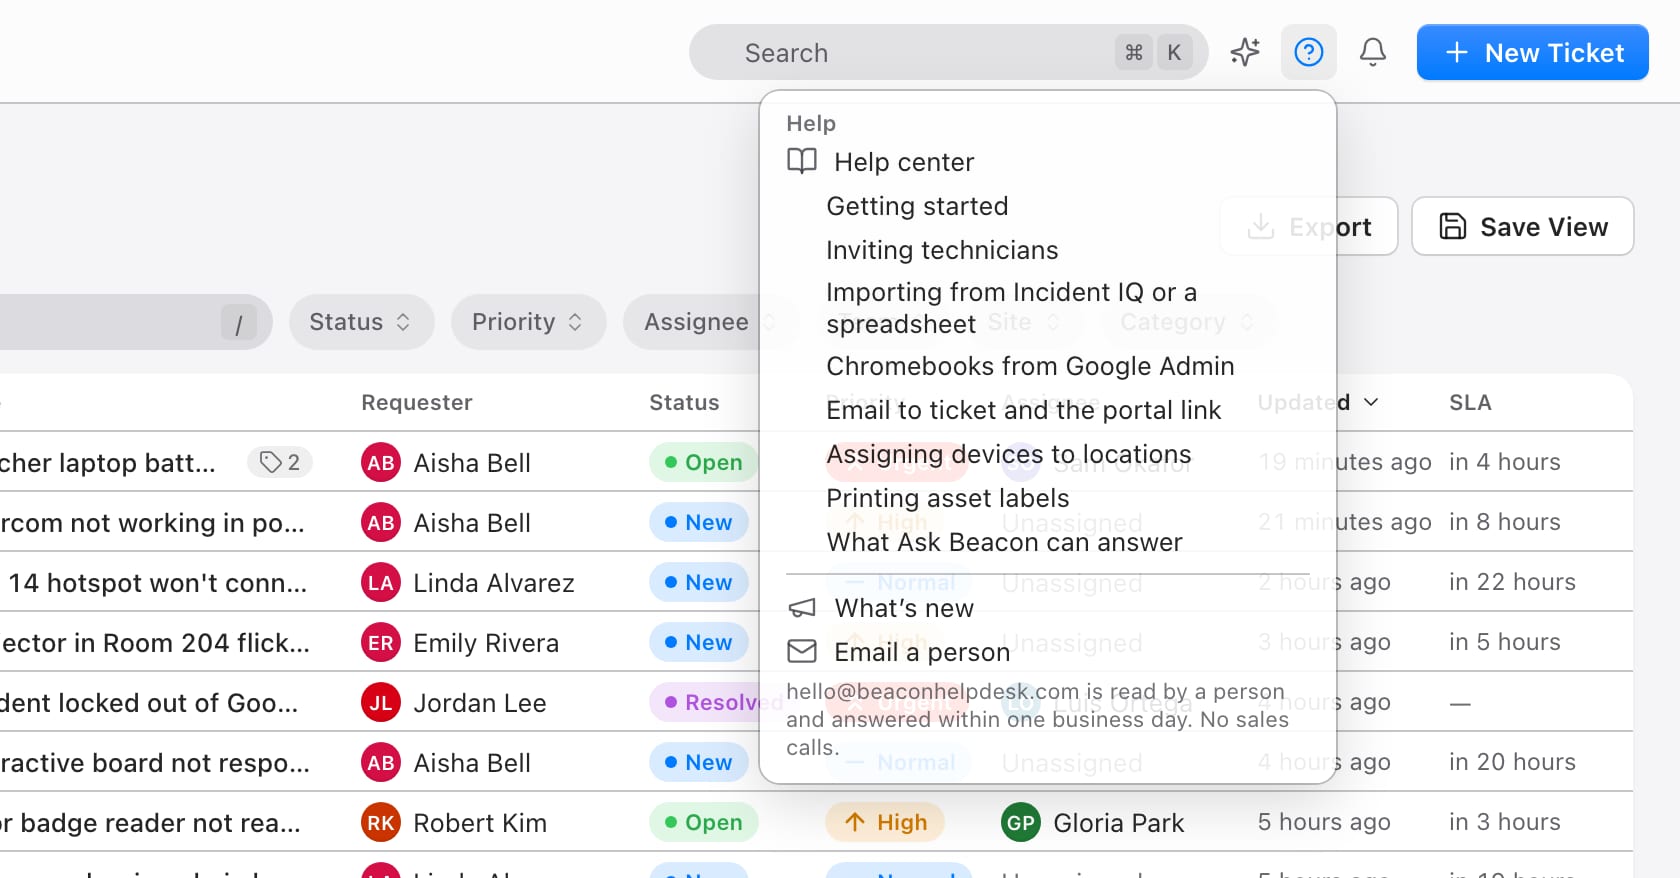
Task: Open the badge reader ticket from Robert Kim
Action: [150, 822]
